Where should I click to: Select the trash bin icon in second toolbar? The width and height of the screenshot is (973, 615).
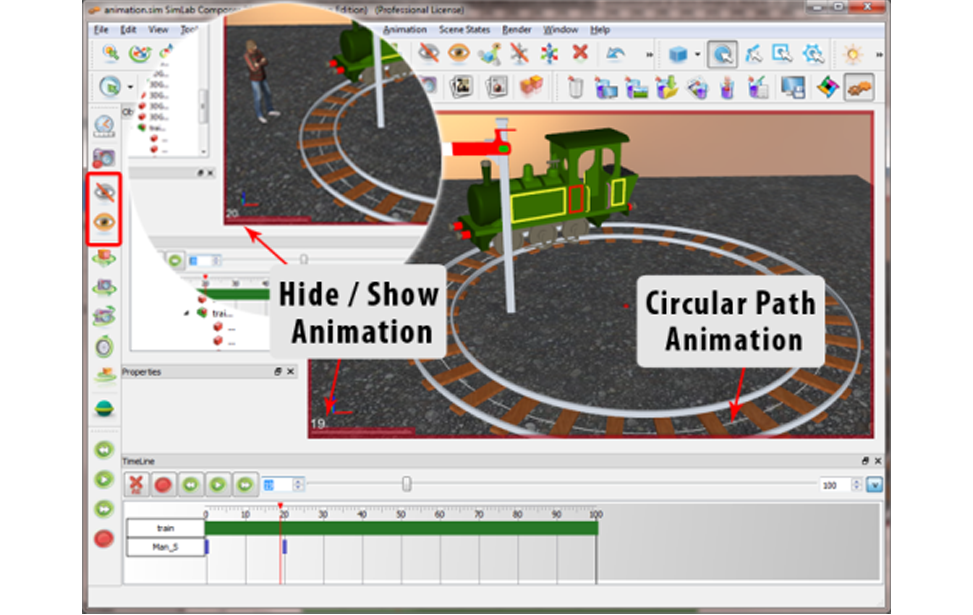click(x=575, y=88)
